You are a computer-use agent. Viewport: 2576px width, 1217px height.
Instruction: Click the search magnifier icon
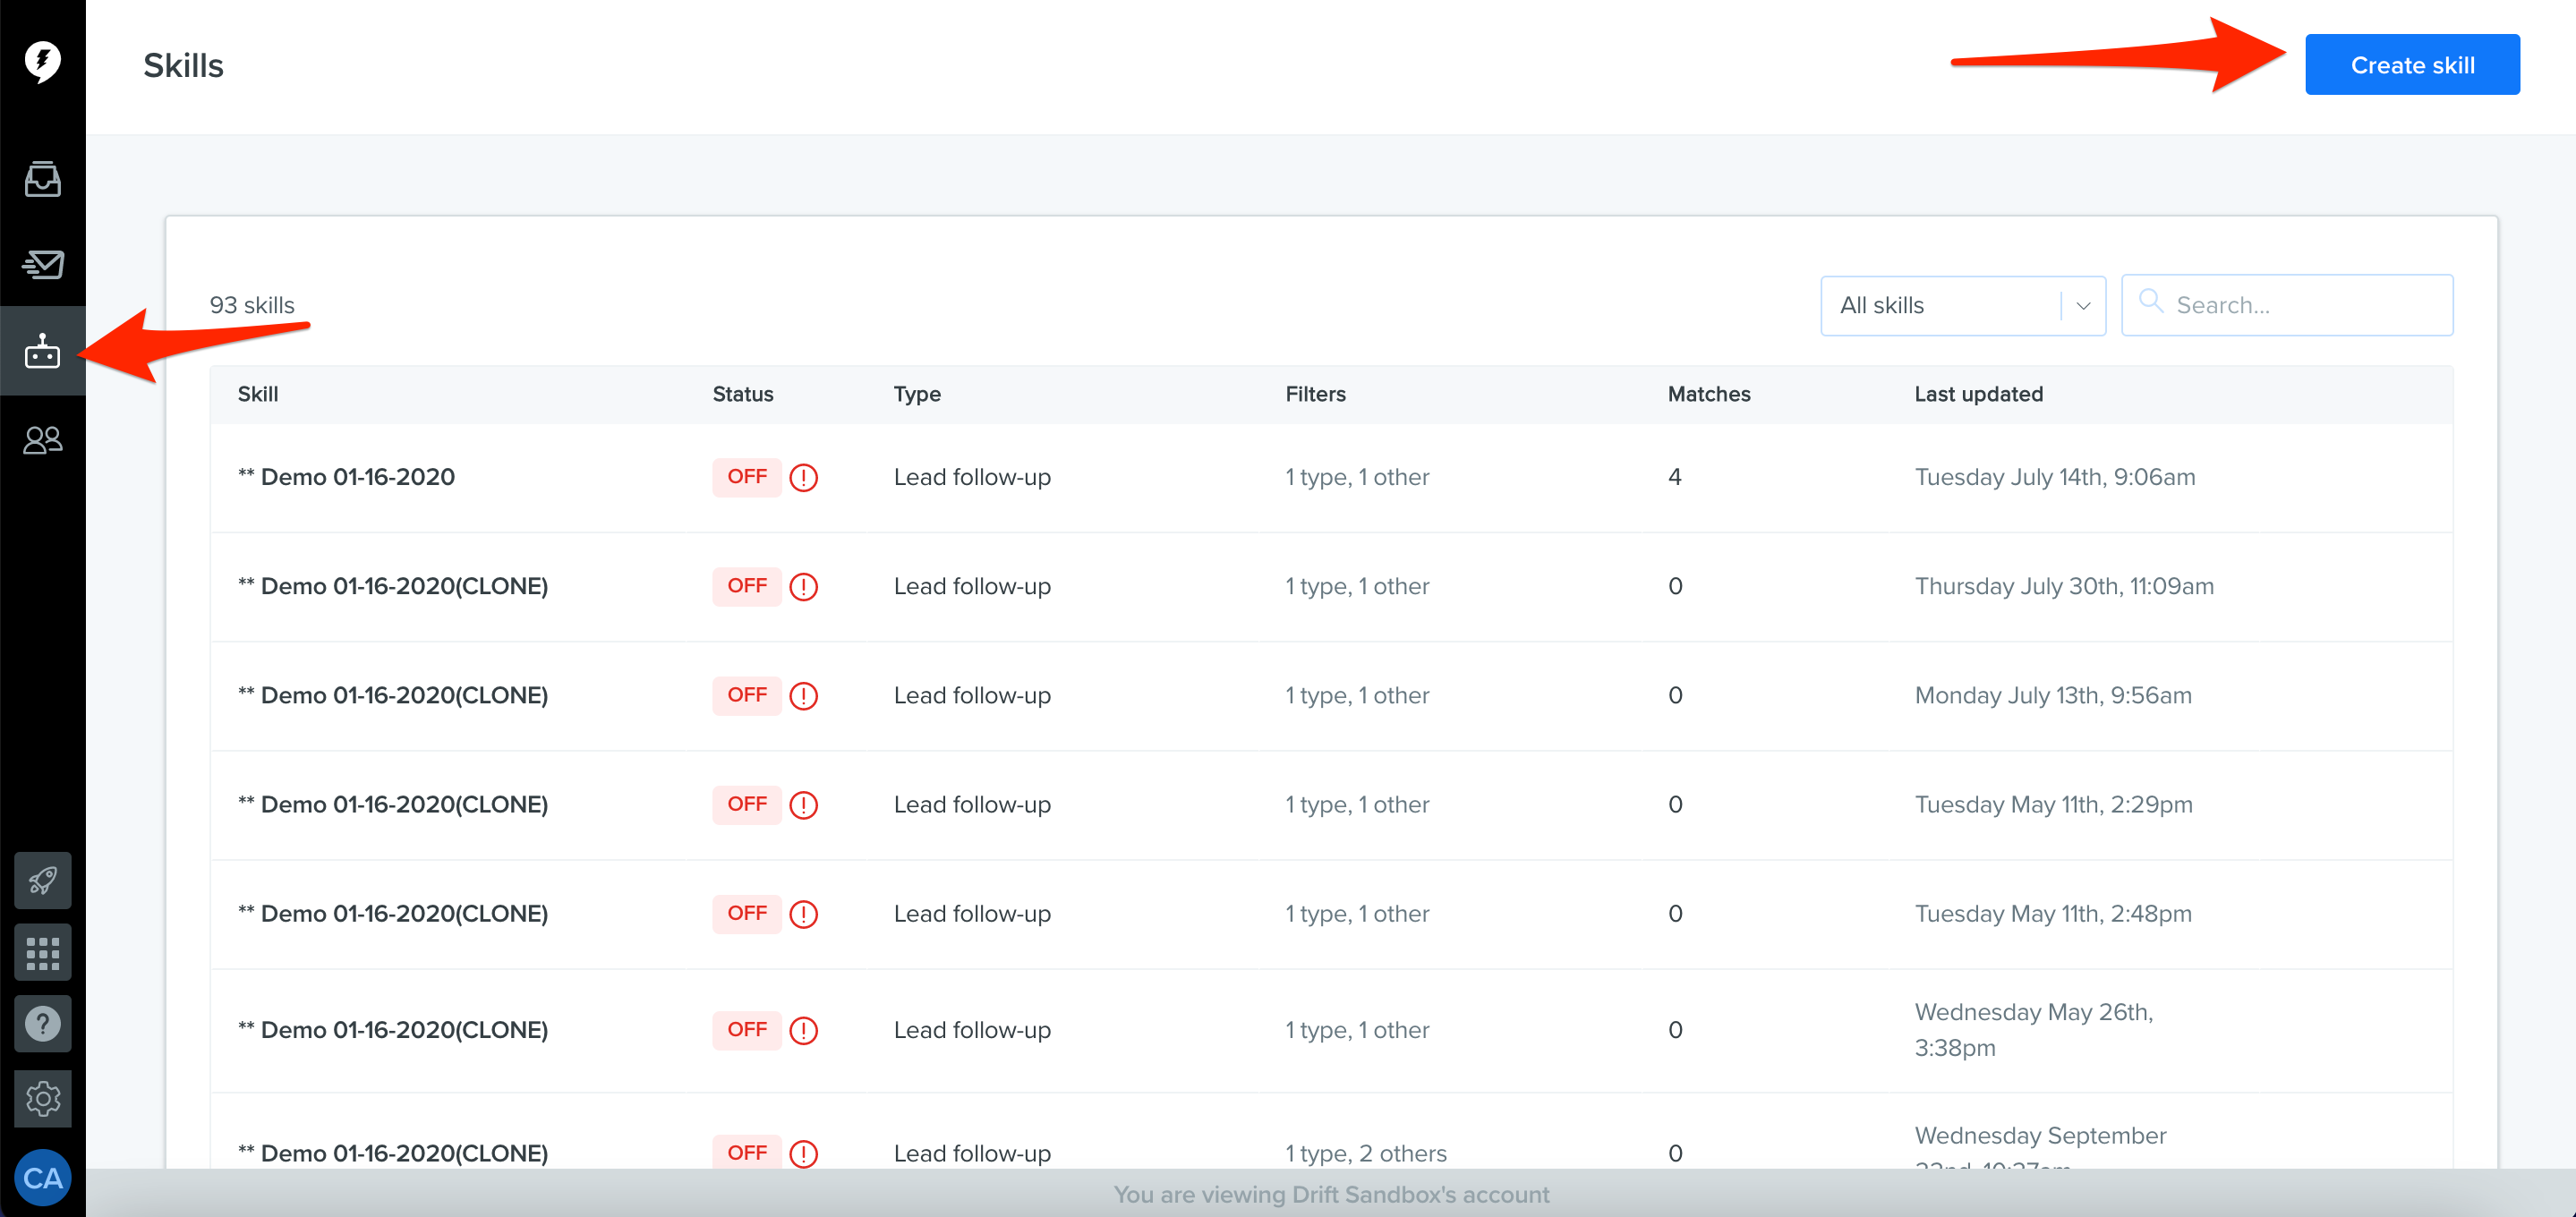[x=2150, y=302]
